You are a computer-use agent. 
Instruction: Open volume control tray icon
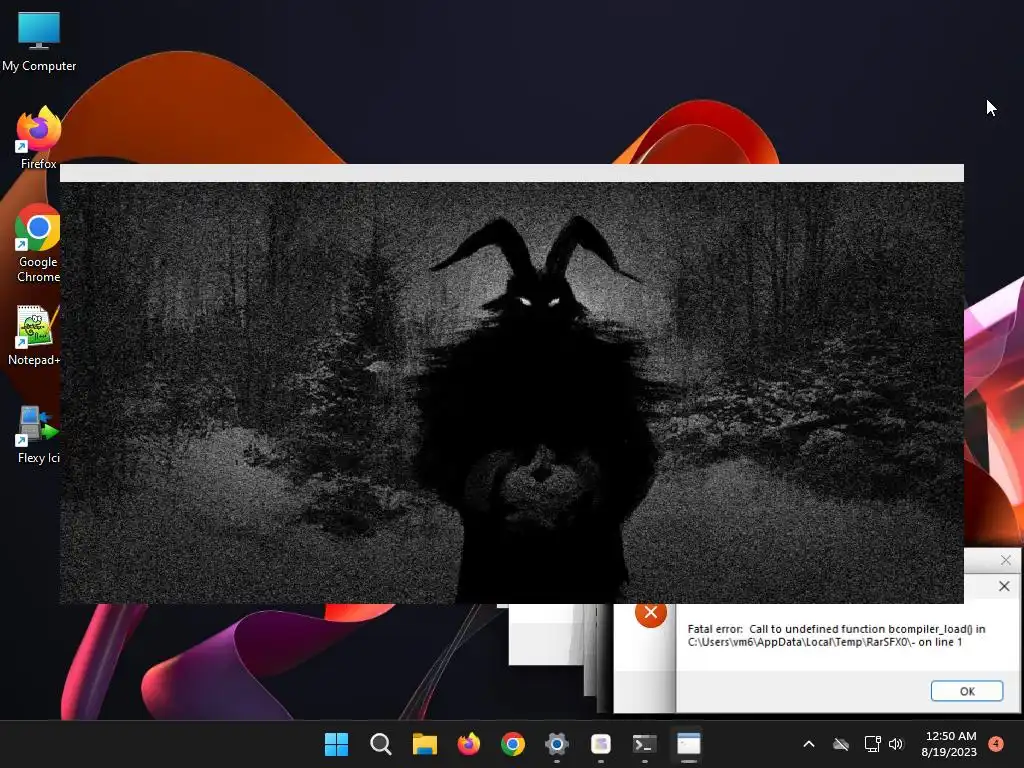(896, 744)
